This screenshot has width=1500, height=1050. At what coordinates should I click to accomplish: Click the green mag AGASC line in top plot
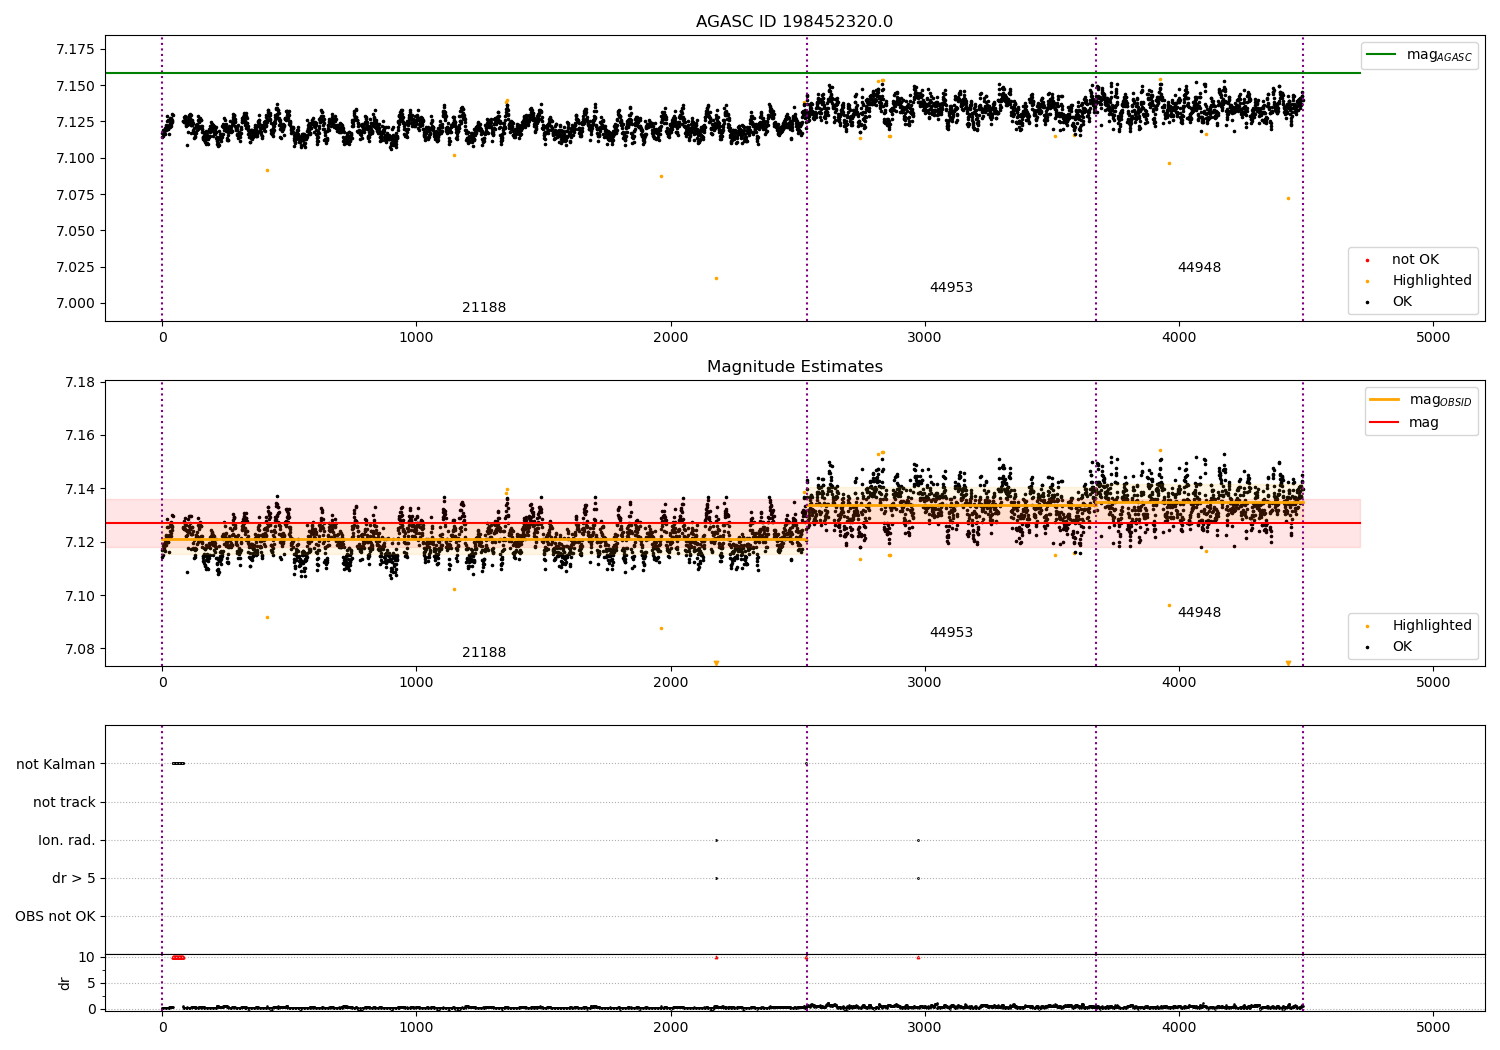click(732, 73)
